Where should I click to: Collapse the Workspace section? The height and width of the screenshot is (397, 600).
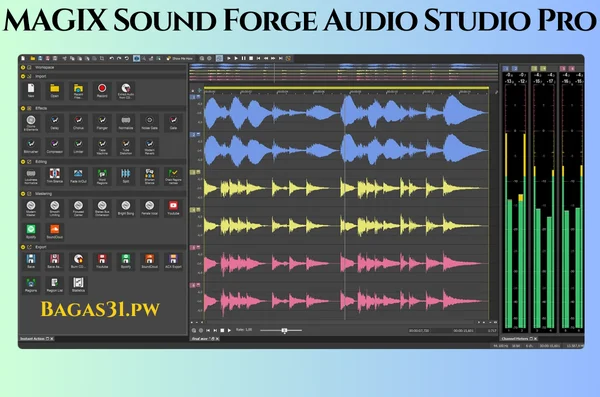click(23, 67)
